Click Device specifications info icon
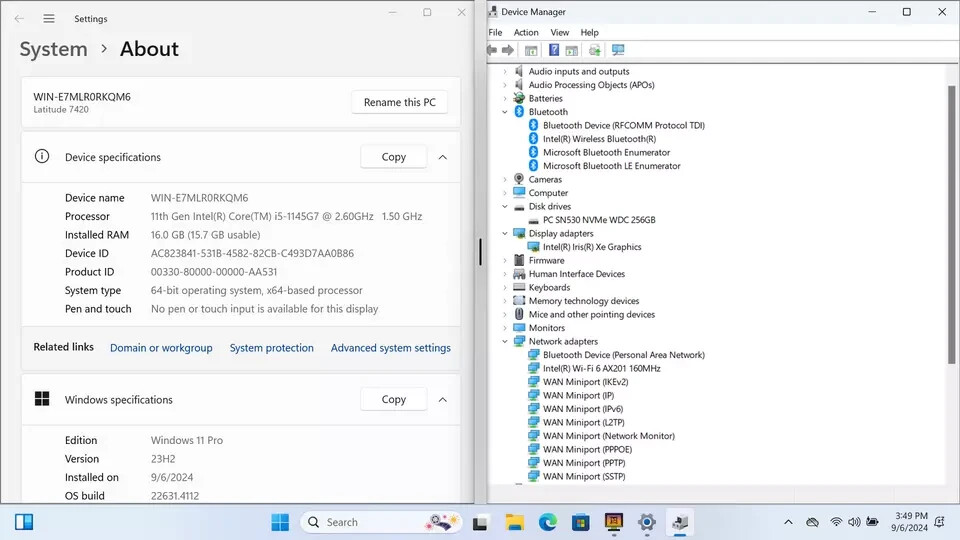The width and height of the screenshot is (960, 540). (x=42, y=157)
